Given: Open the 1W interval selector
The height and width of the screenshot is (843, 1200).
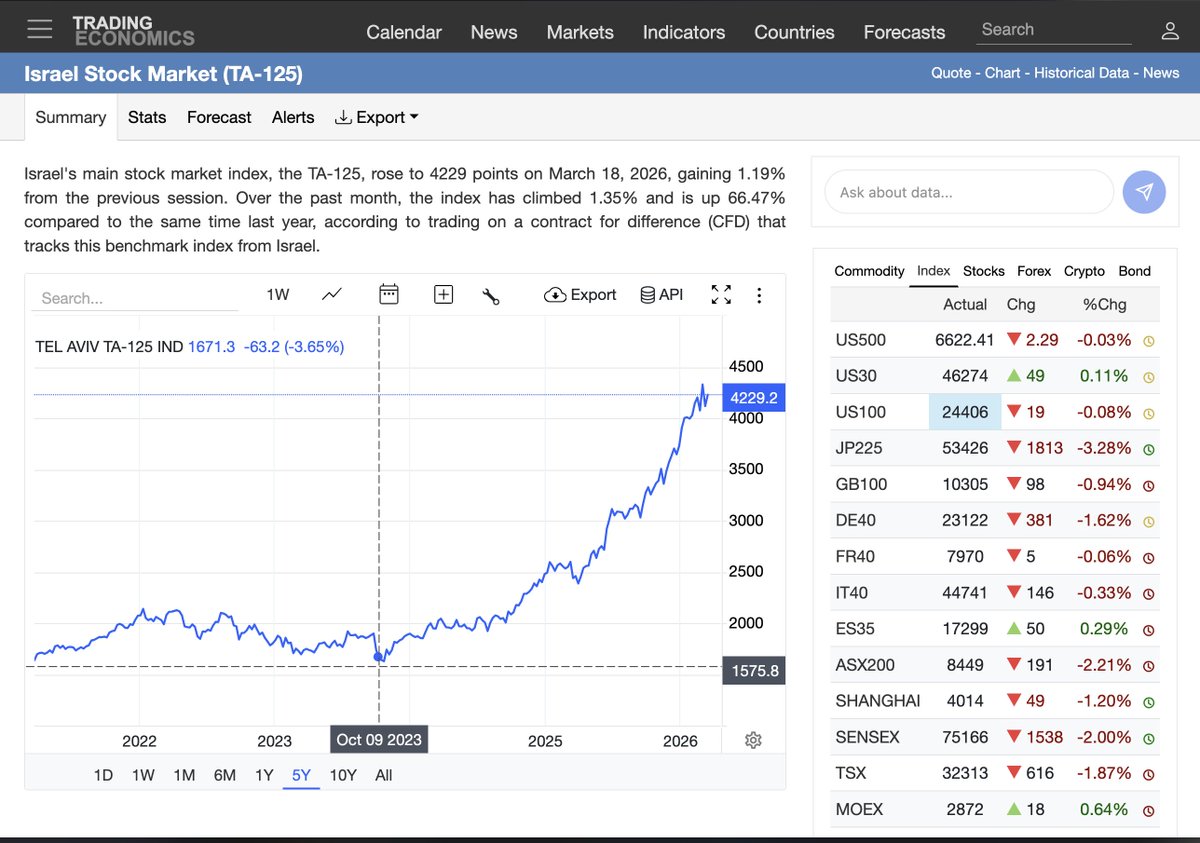Looking at the screenshot, I should pyautogui.click(x=278, y=294).
